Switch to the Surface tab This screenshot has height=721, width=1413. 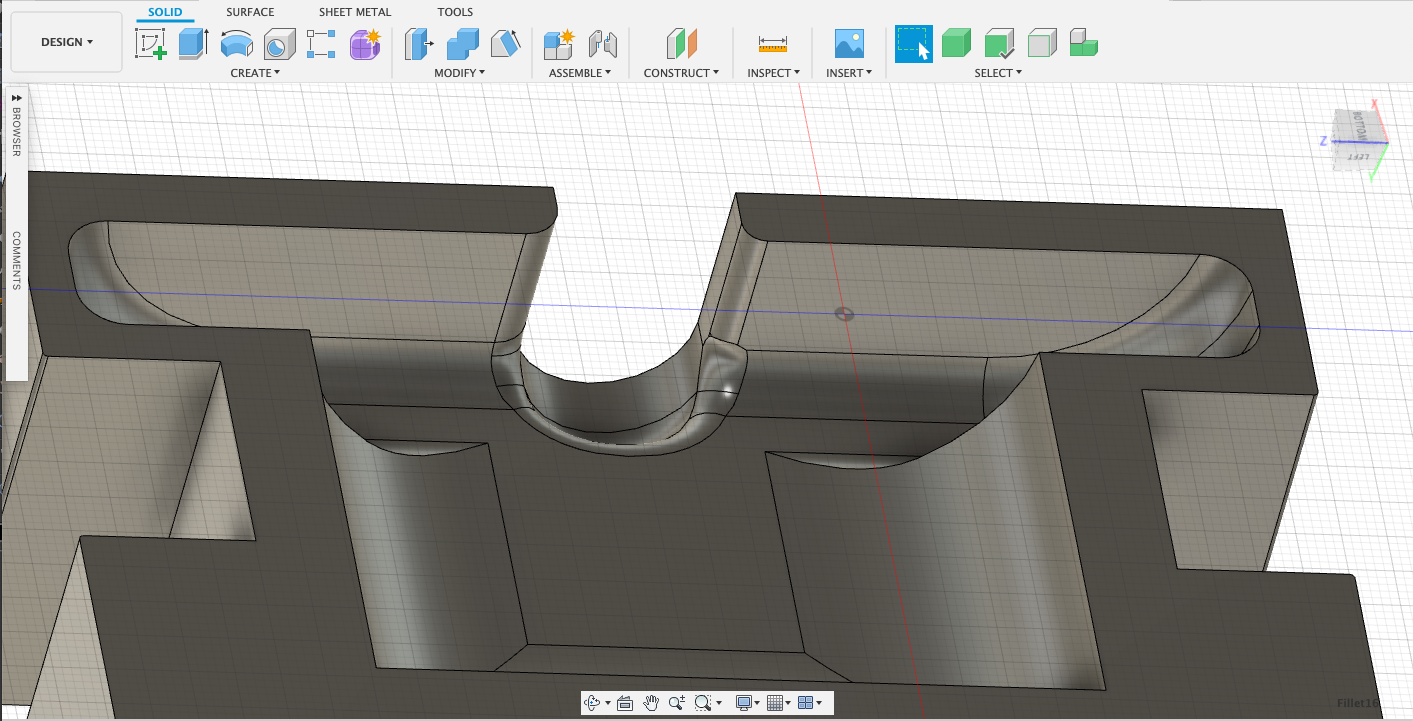click(250, 12)
